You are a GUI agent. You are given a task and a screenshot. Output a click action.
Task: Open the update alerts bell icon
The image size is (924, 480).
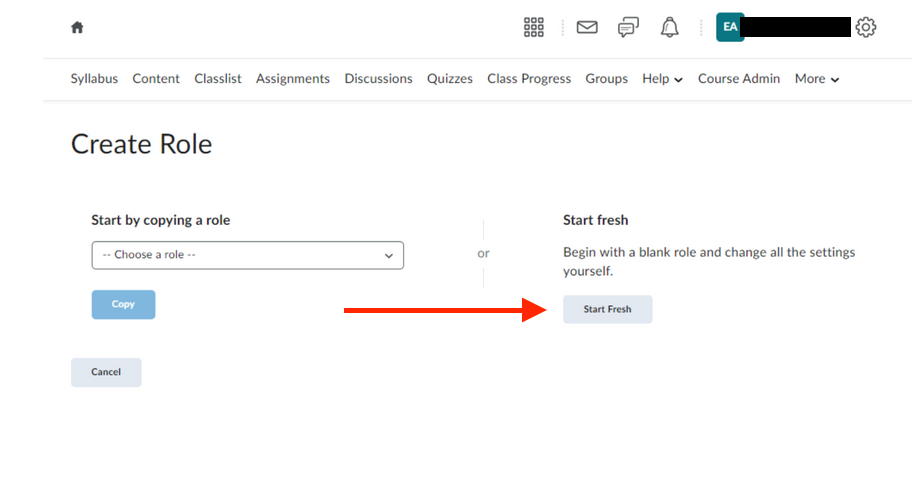(669, 27)
